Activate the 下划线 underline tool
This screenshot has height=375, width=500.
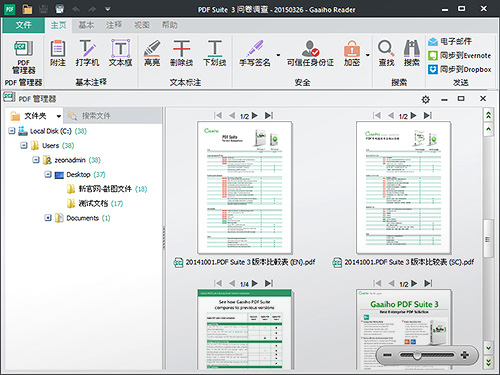coord(215,53)
